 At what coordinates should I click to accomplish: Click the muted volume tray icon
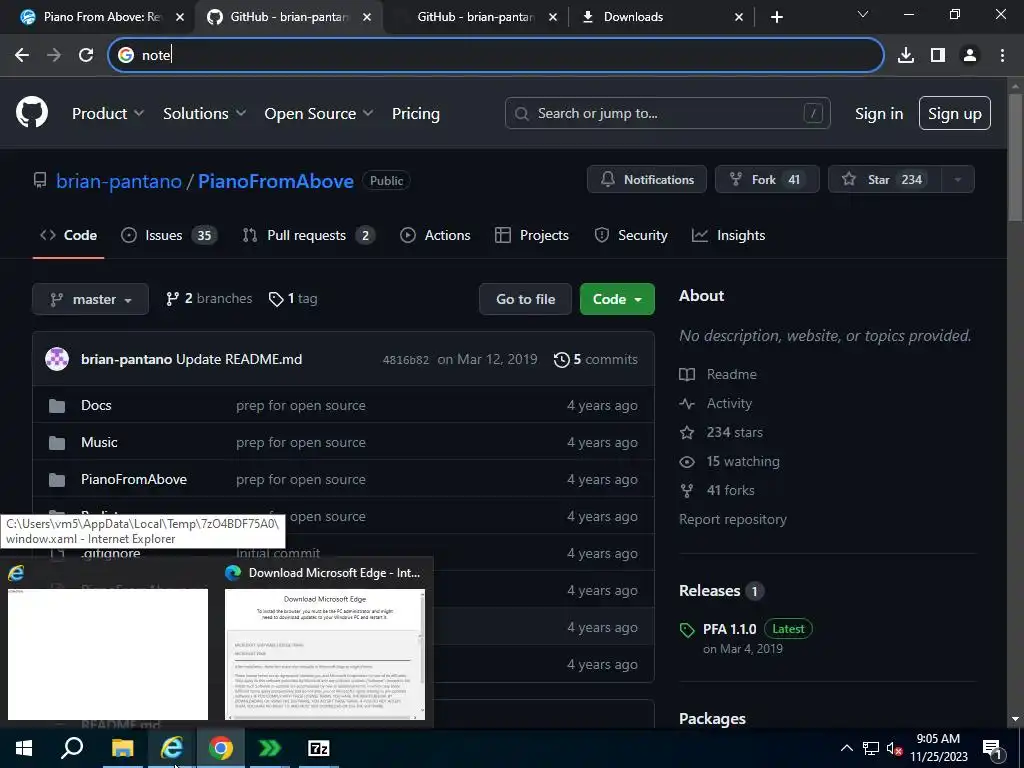[894, 749]
